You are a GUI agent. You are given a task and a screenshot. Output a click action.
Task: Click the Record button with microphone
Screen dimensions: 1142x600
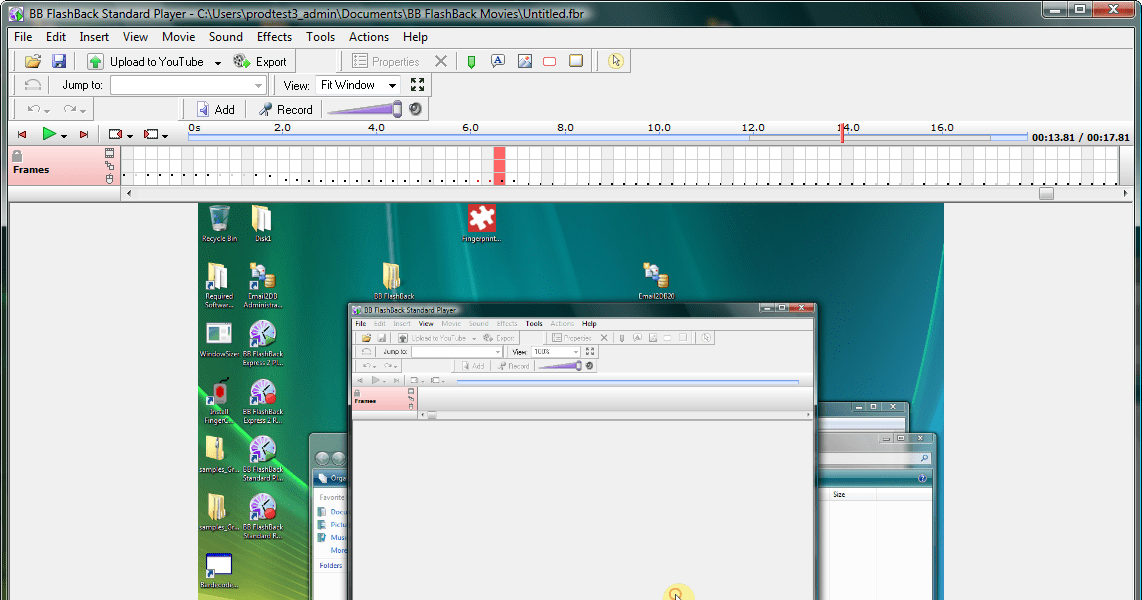pyautogui.click(x=286, y=110)
